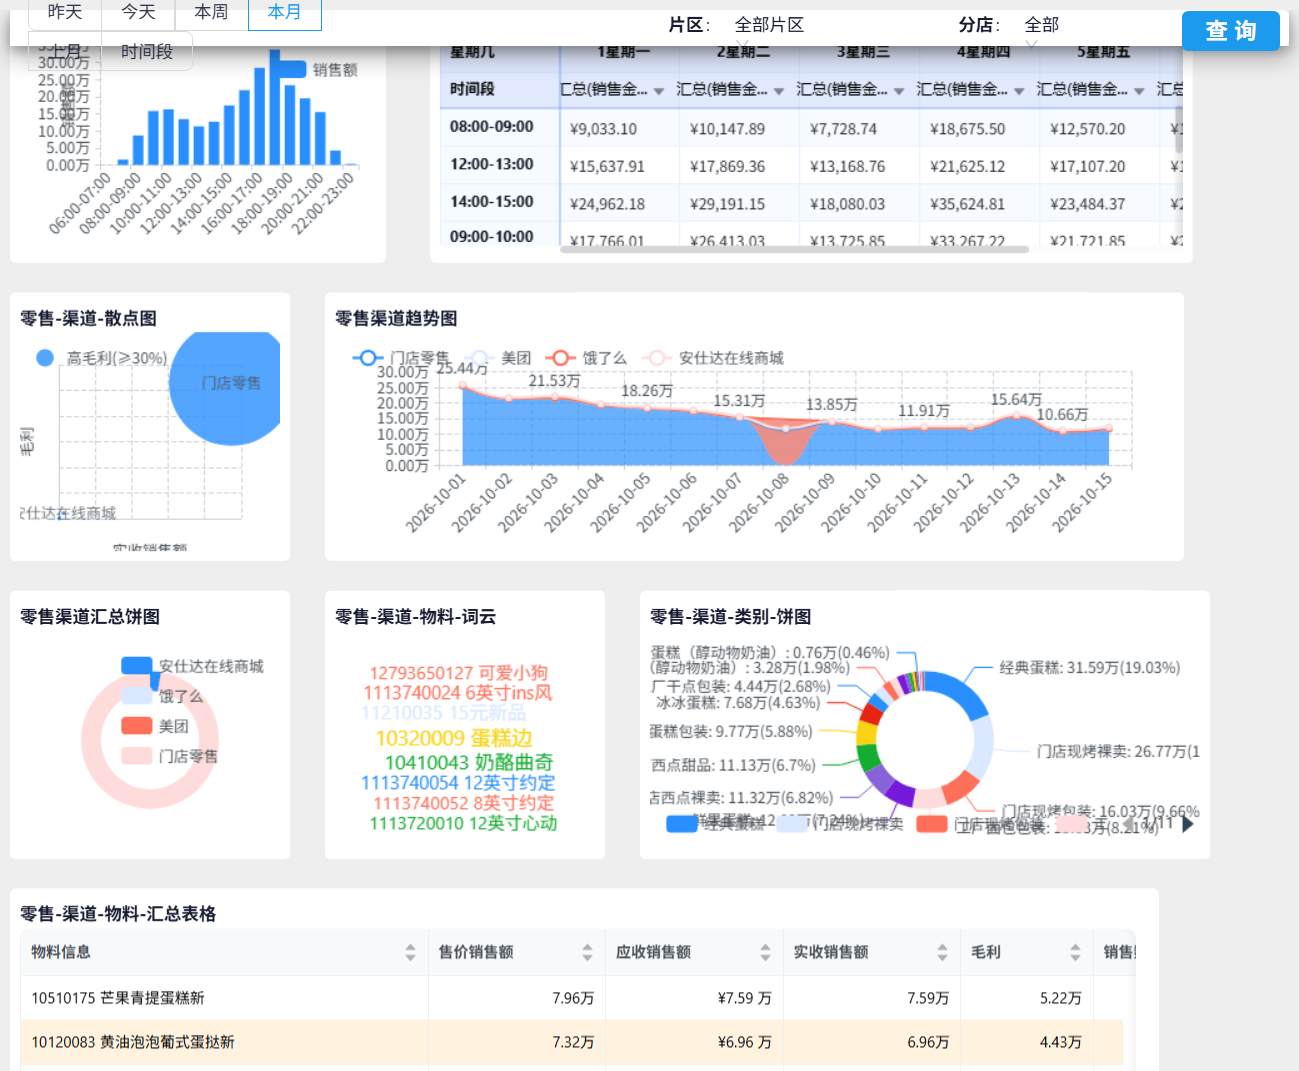Switch to the 昨天 date tab
The width and height of the screenshot is (1299, 1071).
click(65, 13)
